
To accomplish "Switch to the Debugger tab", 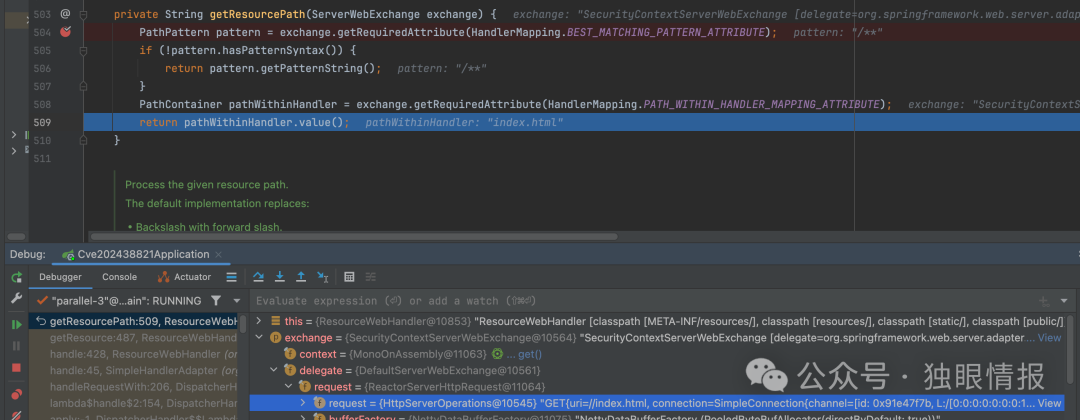I will point(60,277).
